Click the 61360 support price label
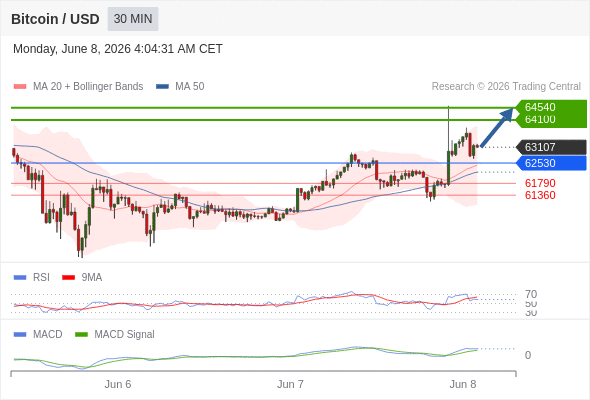The image size is (590, 400). 540,195
